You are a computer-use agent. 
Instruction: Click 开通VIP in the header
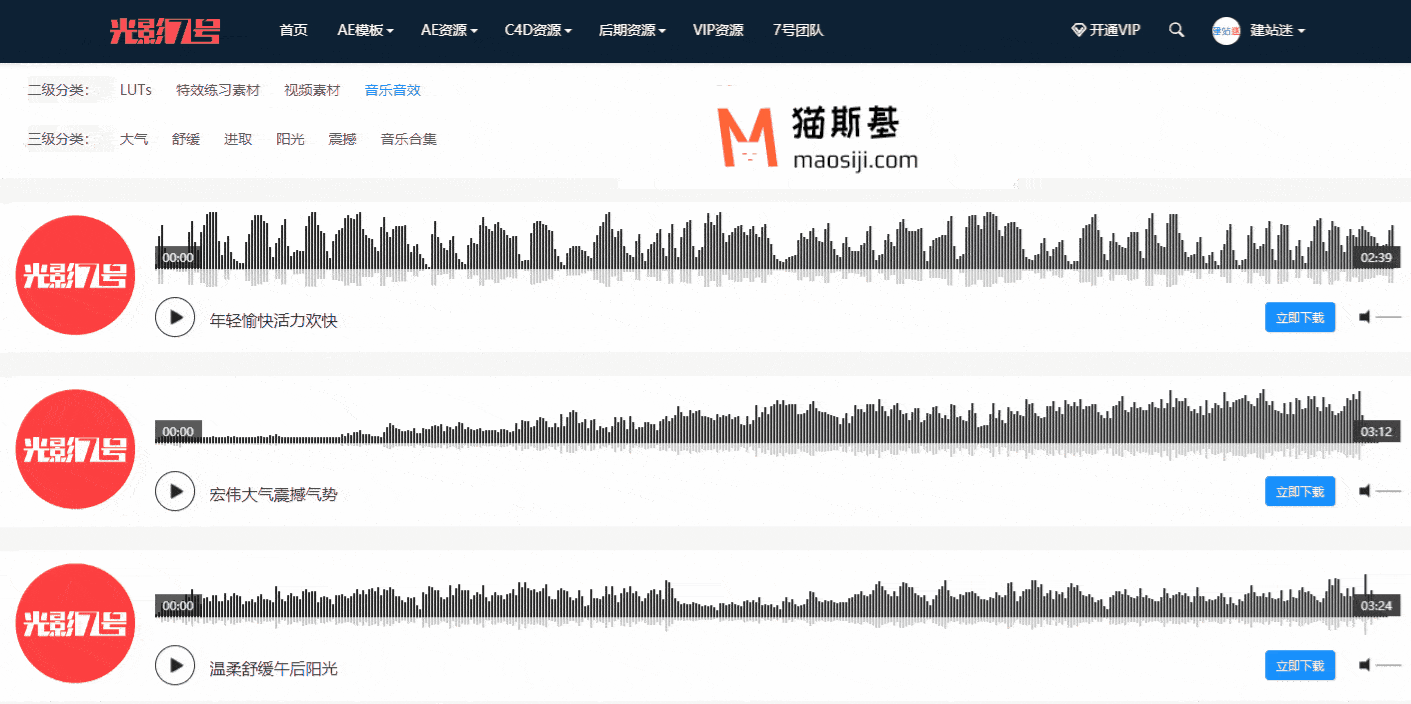[x=1106, y=30]
